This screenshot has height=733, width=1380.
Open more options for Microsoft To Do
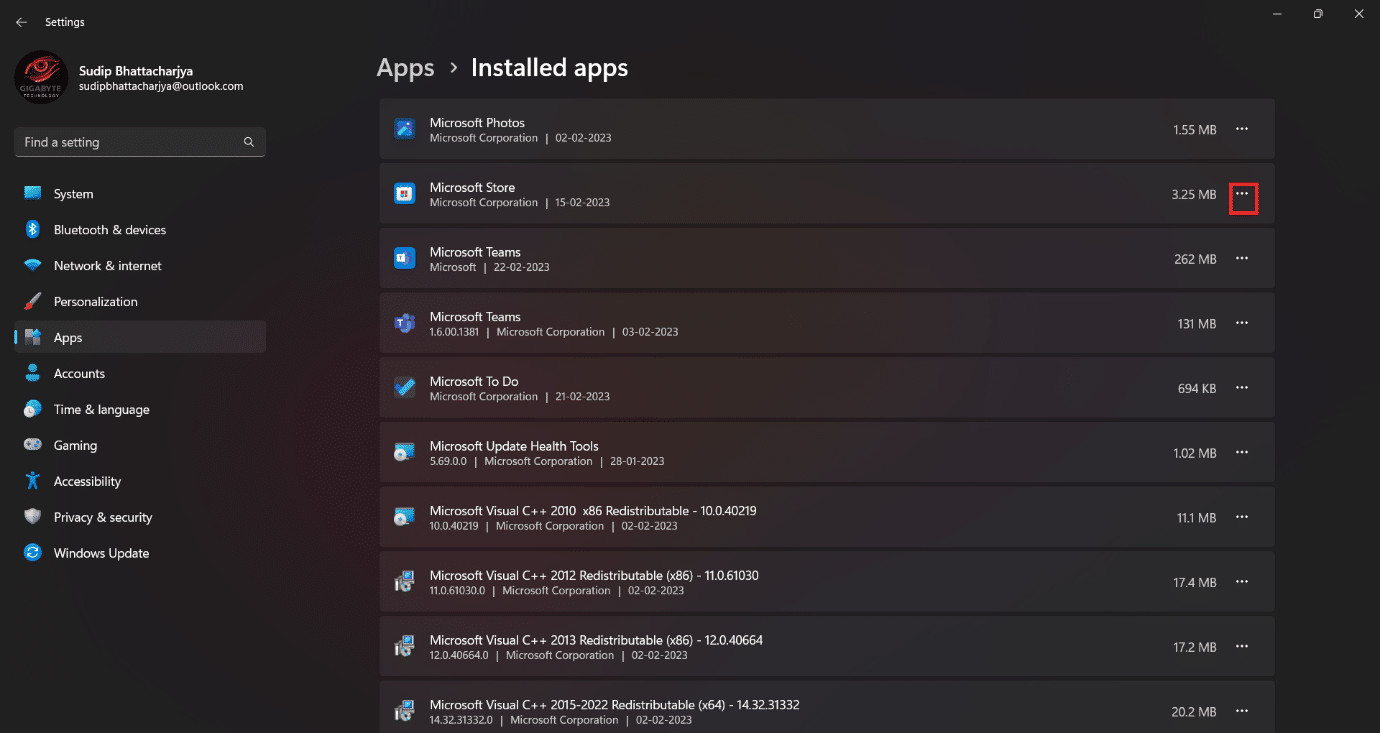pyautogui.click(x=1242, y=388)
